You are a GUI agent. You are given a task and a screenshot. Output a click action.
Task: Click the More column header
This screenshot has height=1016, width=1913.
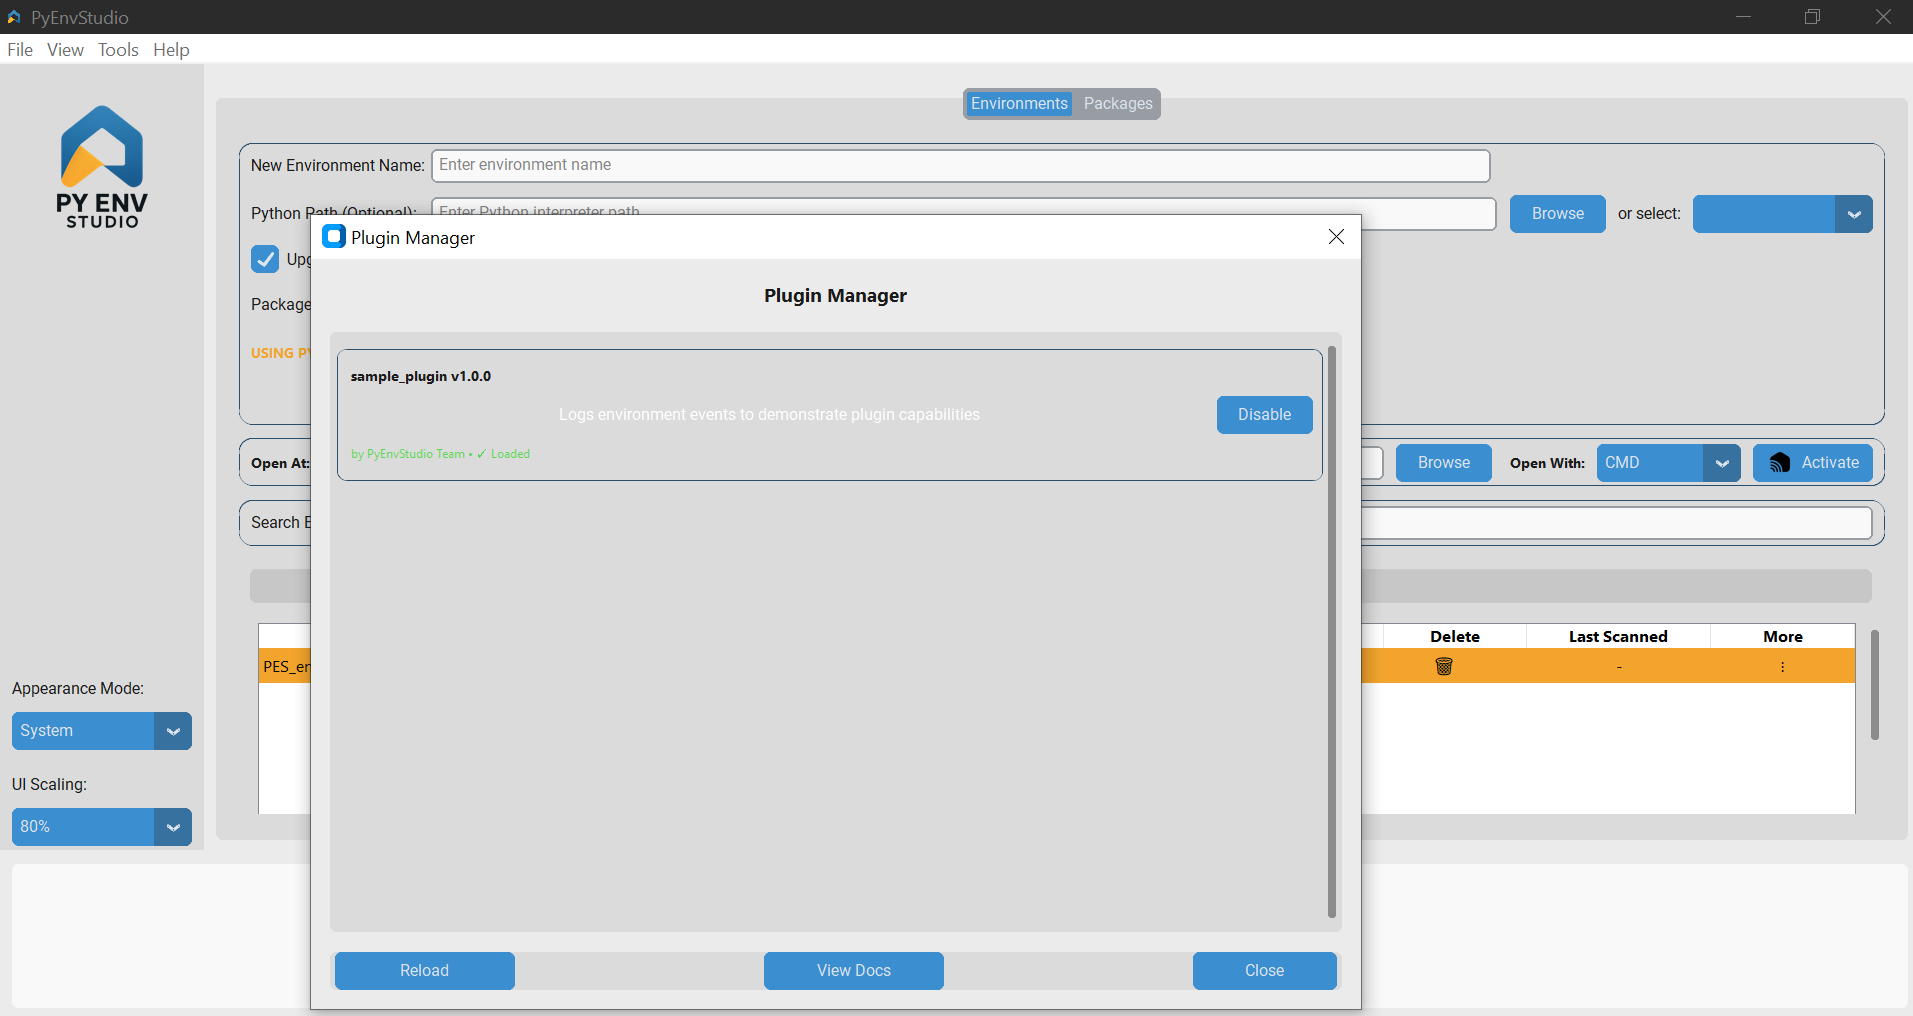coord(1783,637)
